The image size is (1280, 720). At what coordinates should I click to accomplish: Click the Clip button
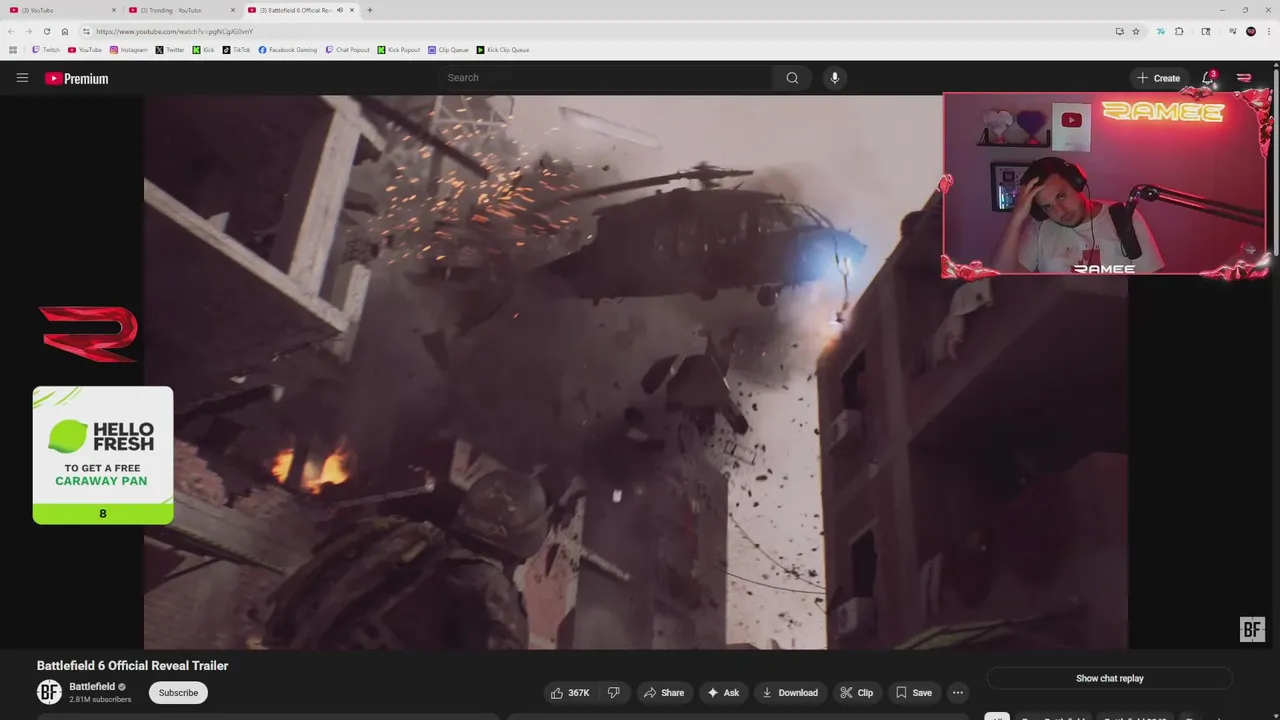click(x=856, y=693)
